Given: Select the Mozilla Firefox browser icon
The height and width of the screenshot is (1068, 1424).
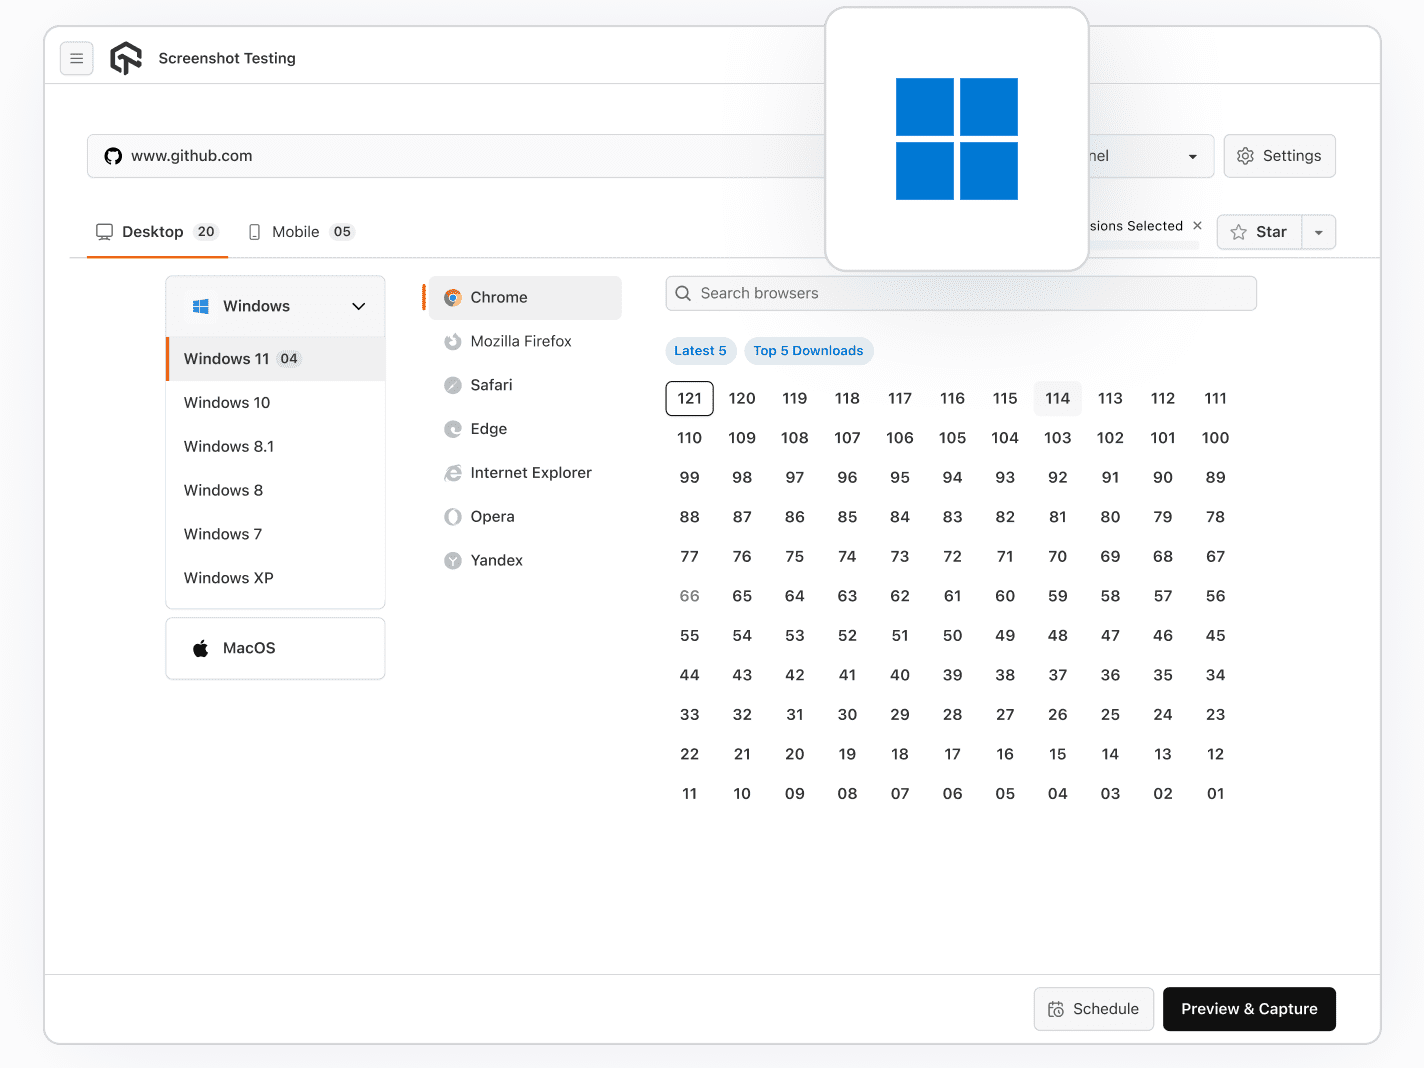Looking at the screenshot, I should [453, 341].
